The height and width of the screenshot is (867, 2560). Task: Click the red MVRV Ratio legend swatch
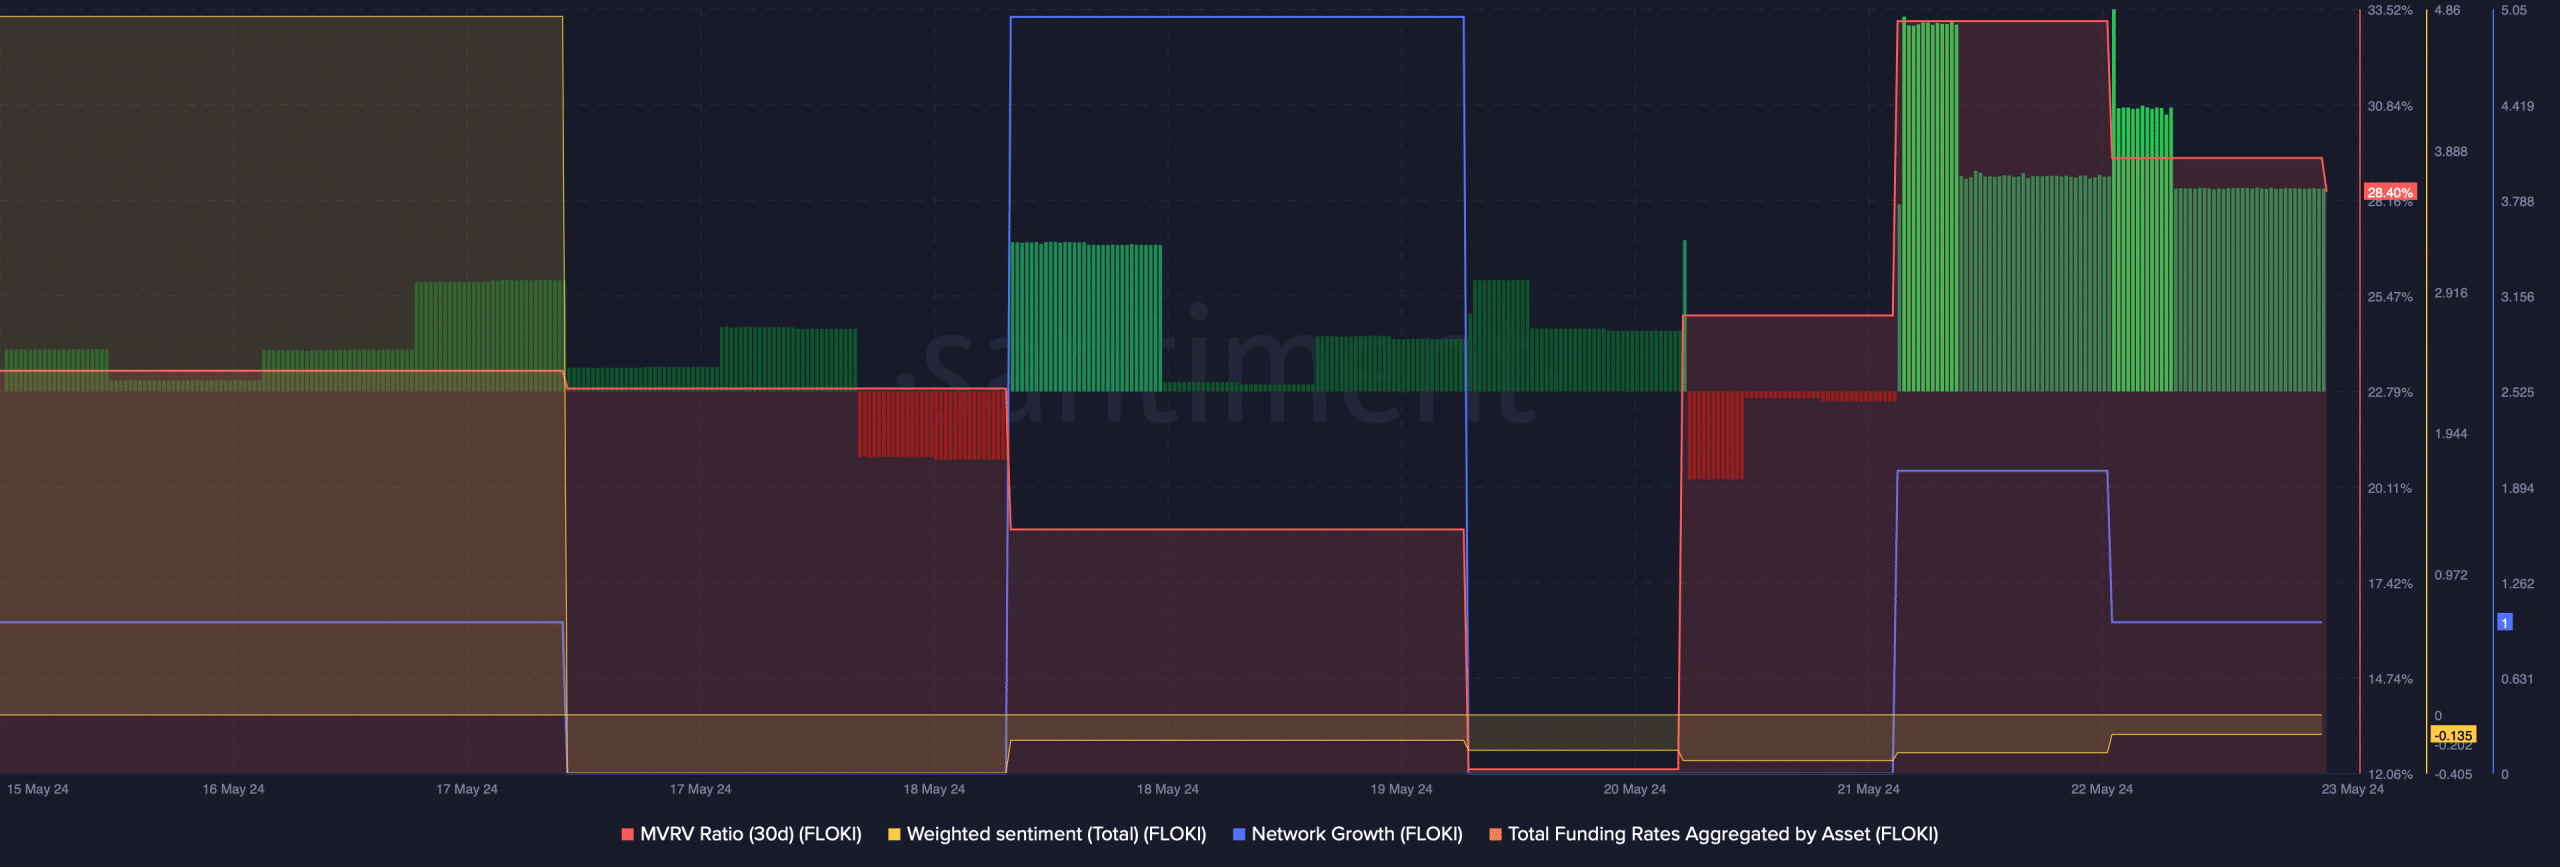pos(628,834)
